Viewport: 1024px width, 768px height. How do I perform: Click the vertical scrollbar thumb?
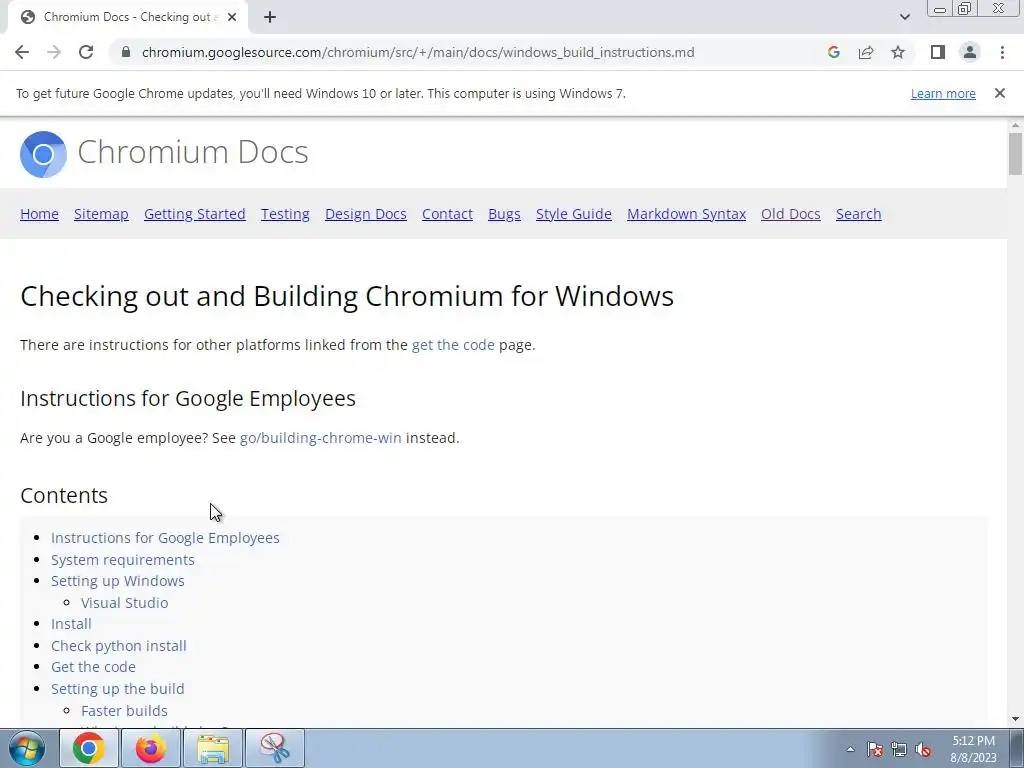[x=1015, y=154]
